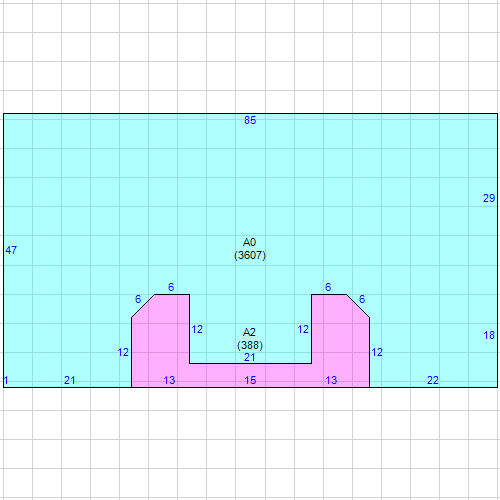Select the 85 top edge dimension
This screenshot has width=500, height=500.
[250, 120]
